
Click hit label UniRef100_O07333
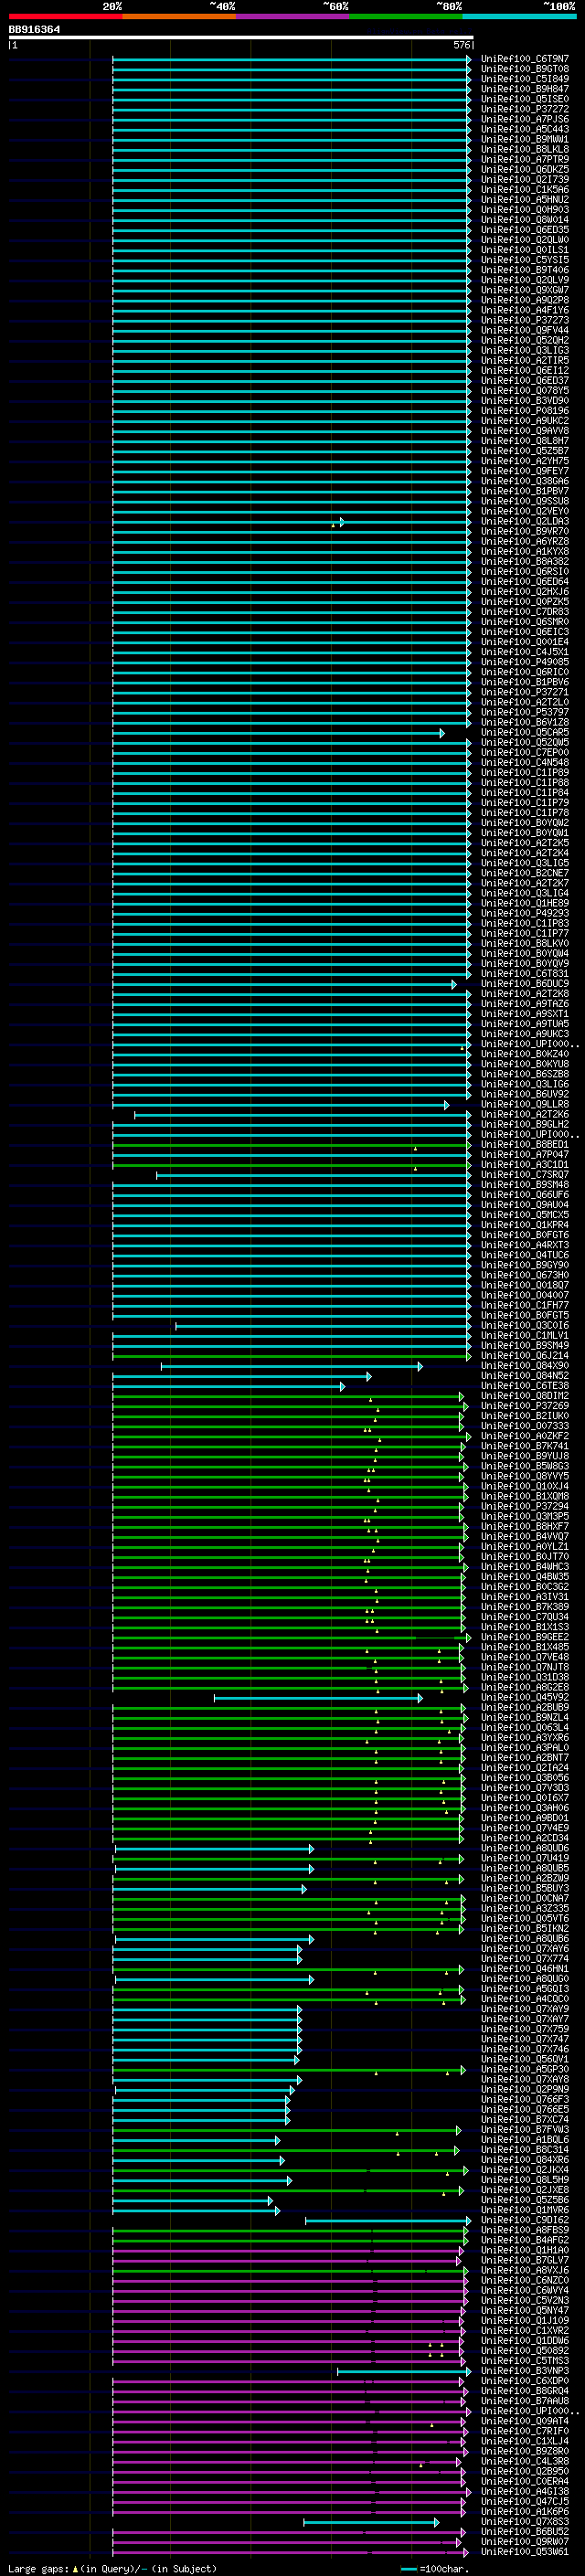[525, 1426]
